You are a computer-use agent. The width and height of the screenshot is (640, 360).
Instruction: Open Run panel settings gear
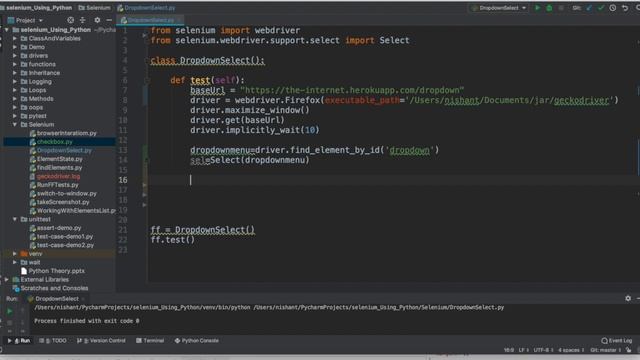click(628, 298)
